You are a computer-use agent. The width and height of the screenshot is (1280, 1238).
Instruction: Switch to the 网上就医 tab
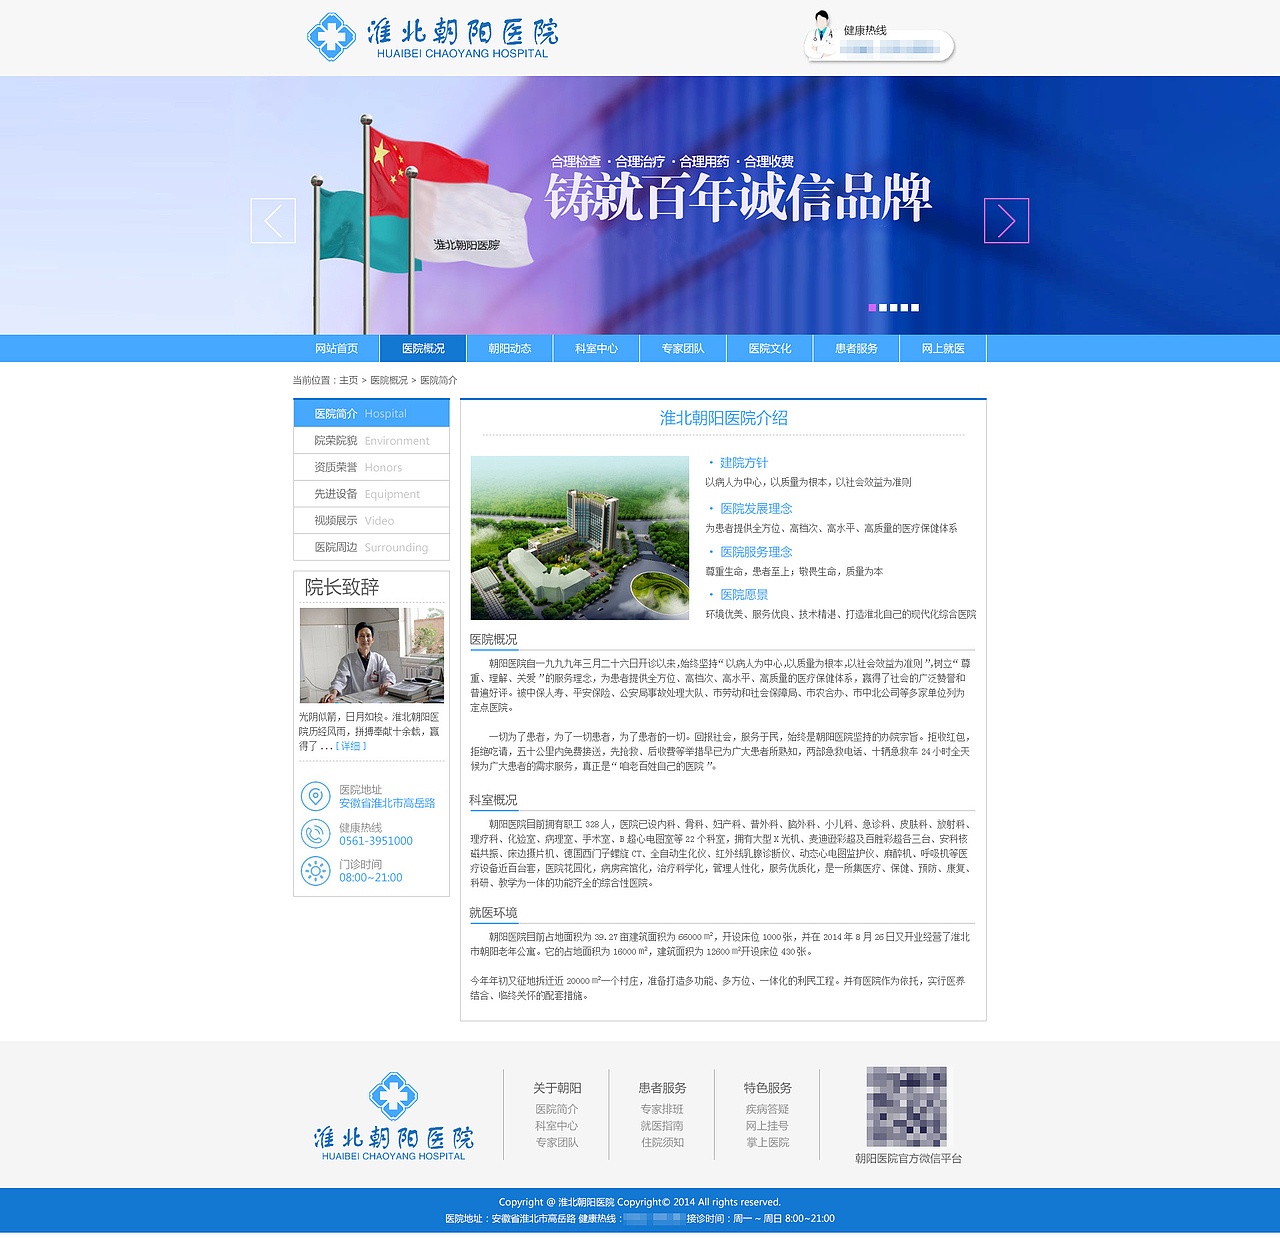click(942, 348)
